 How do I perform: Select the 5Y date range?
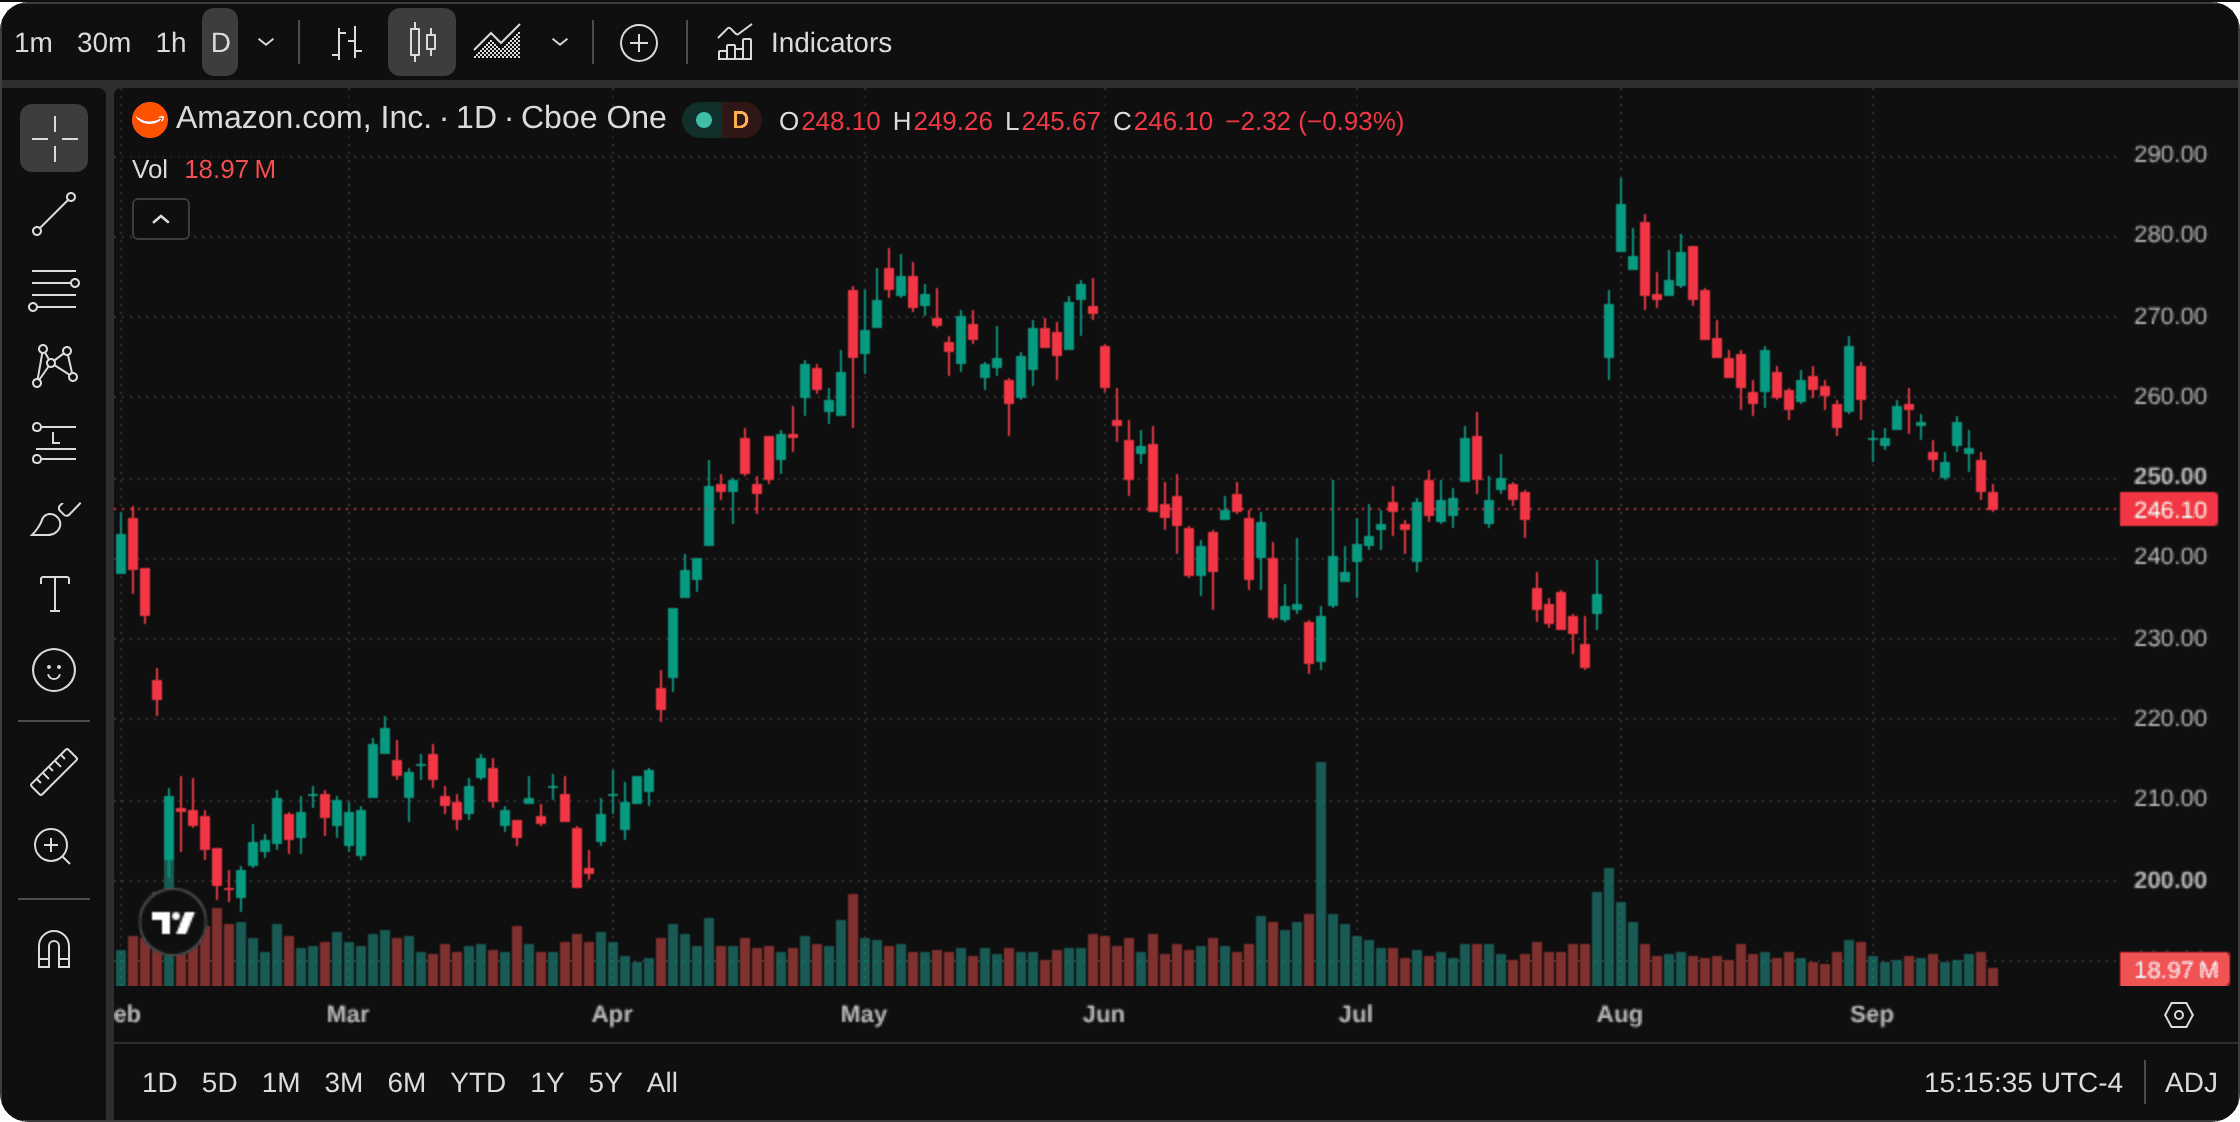[605, 1082]
